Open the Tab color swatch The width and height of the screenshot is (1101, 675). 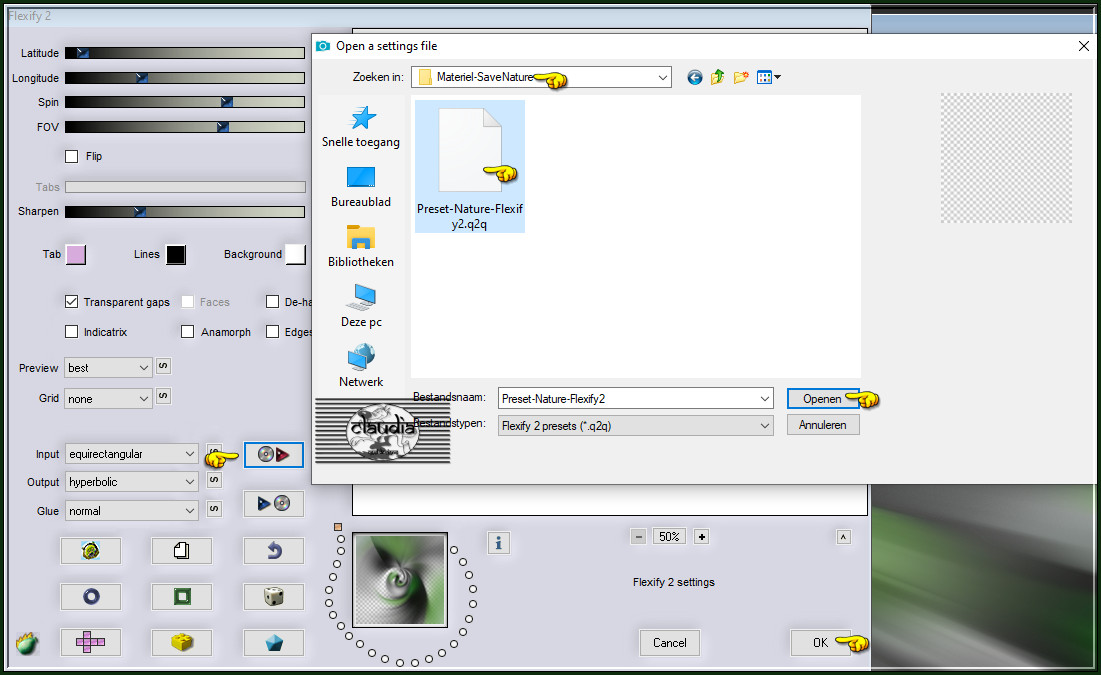pyautogui.click(x=76, y=254)
